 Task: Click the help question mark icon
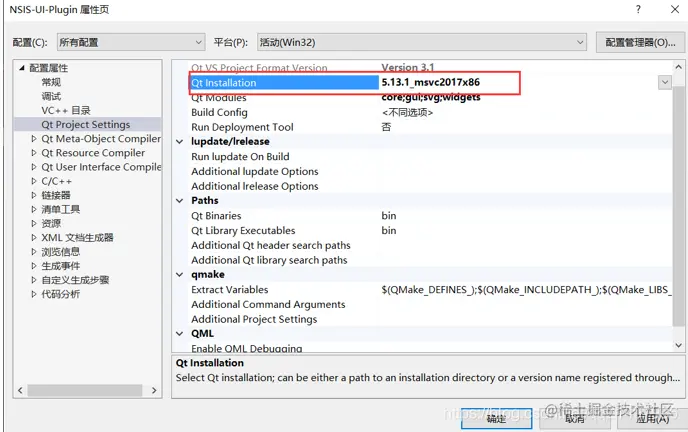click(x=638, y=9)
